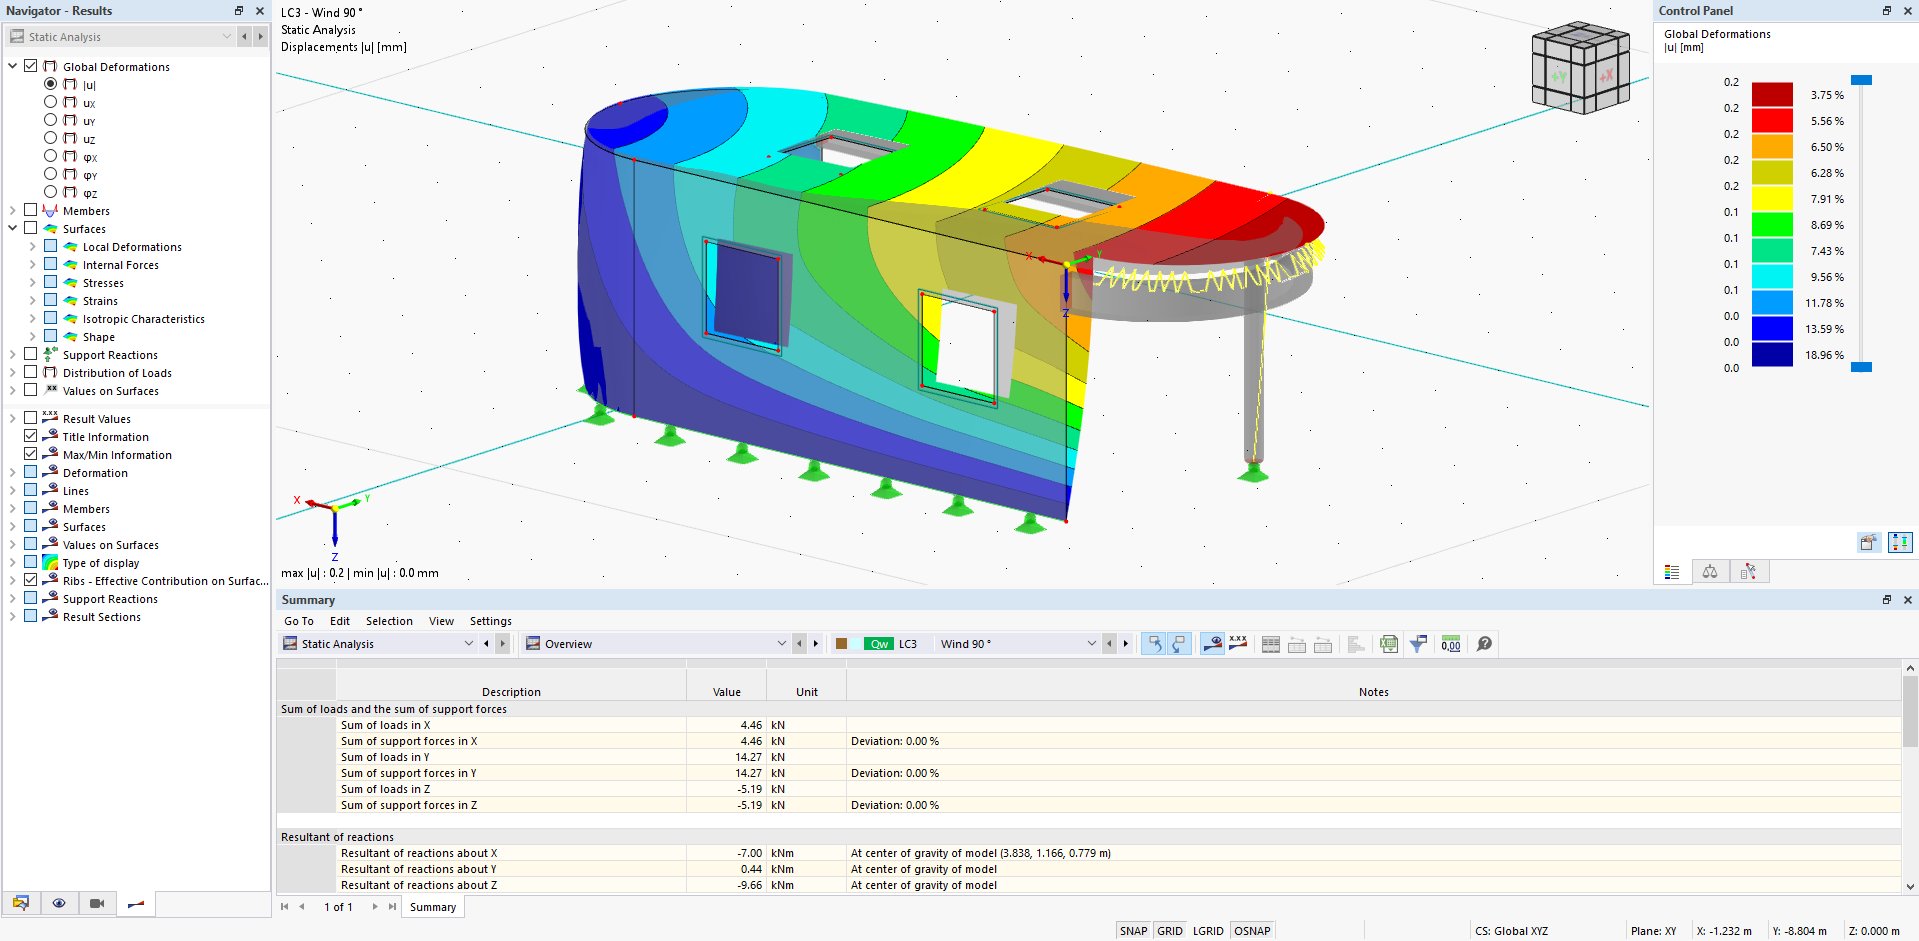Click the Control Panel filter tab icon
This screenshot has width=1919, height=941.
(1748, 572)
